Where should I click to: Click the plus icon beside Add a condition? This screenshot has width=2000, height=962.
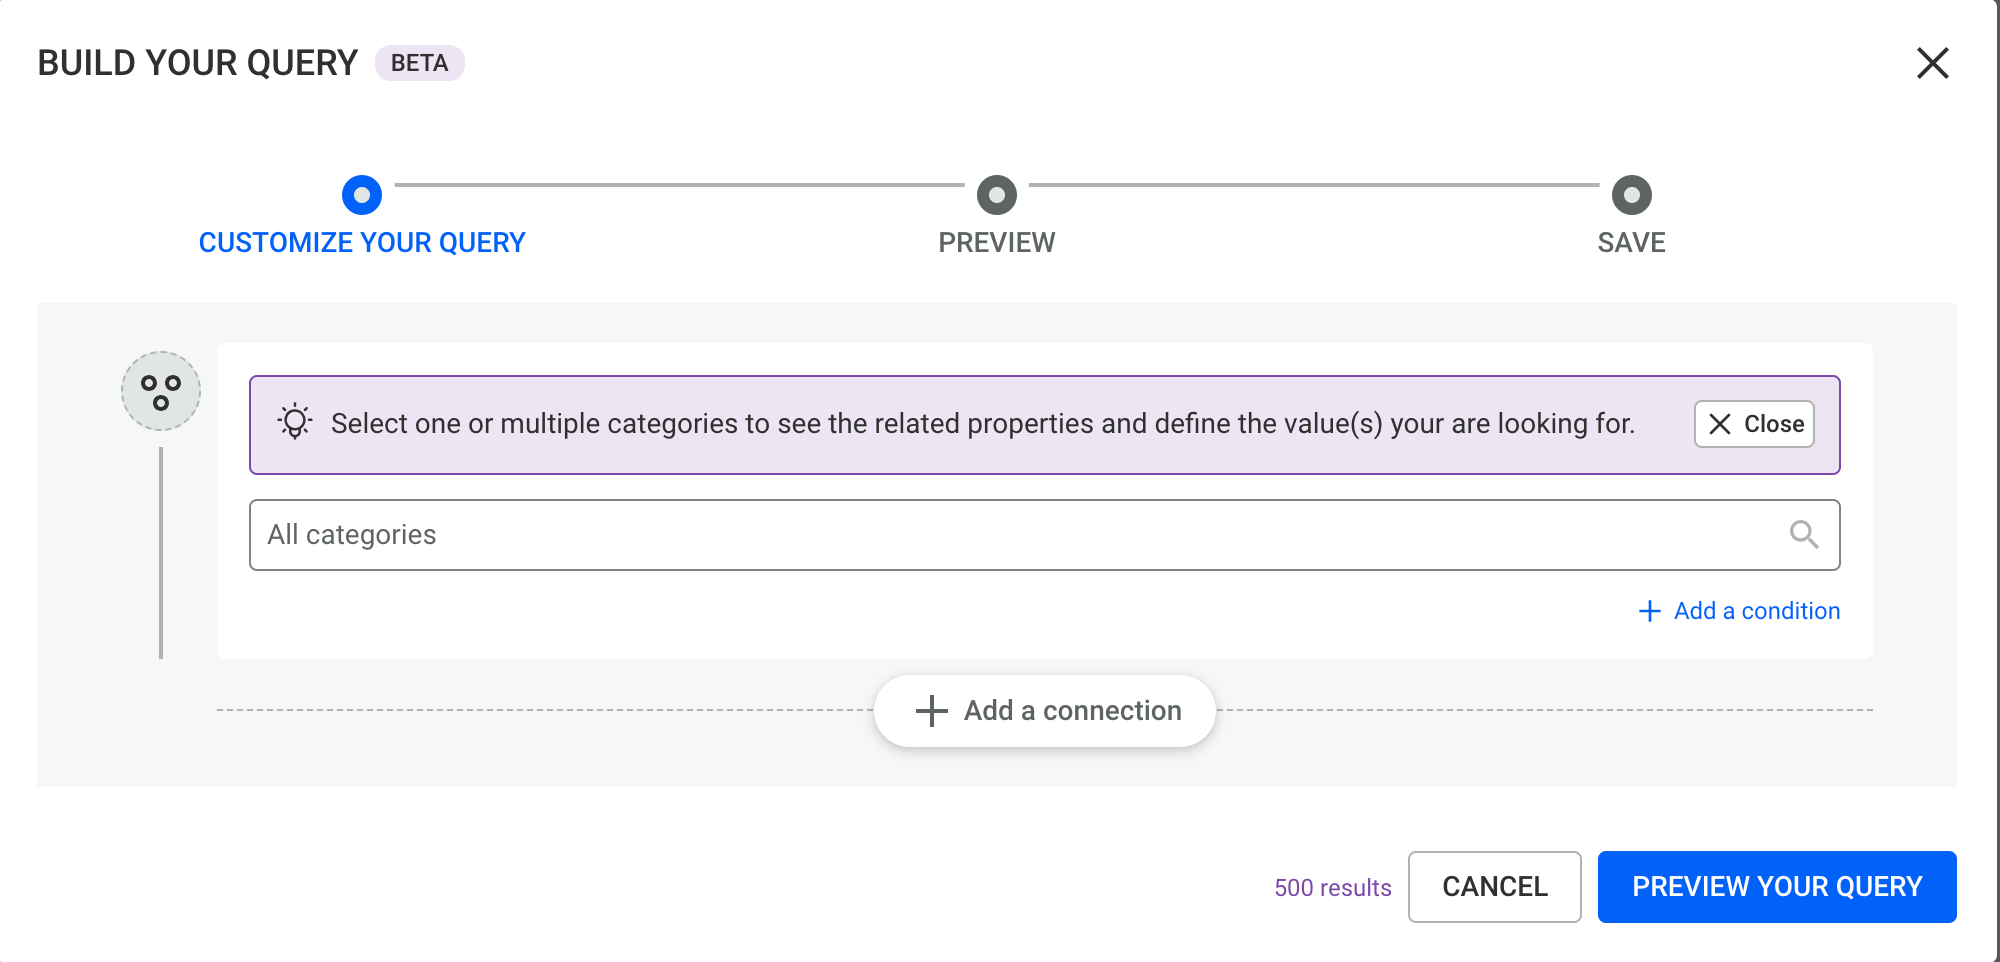1648,610
